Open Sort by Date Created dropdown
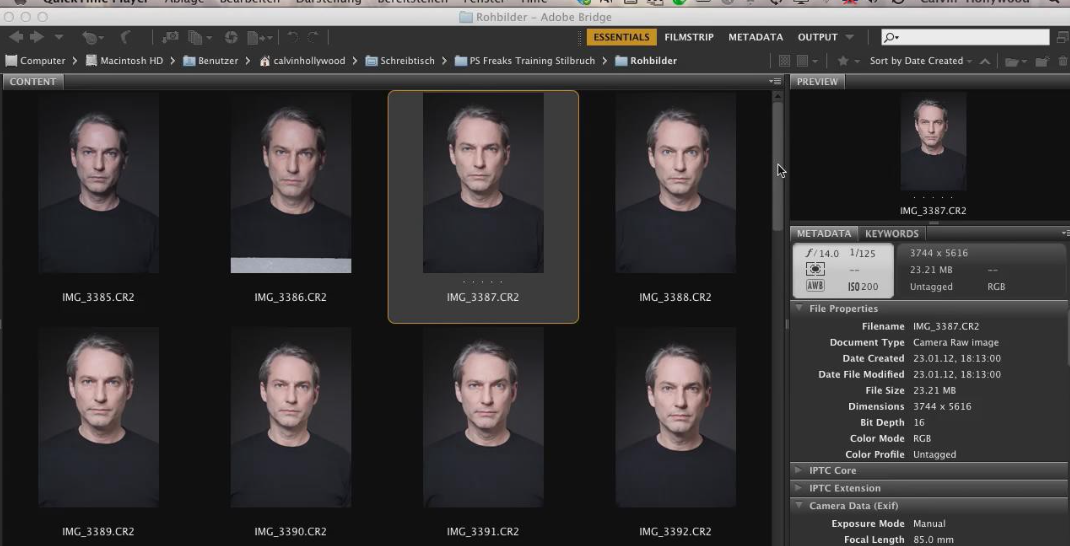This screenshot has width=1070, height=546. click(x=921, y=61)
